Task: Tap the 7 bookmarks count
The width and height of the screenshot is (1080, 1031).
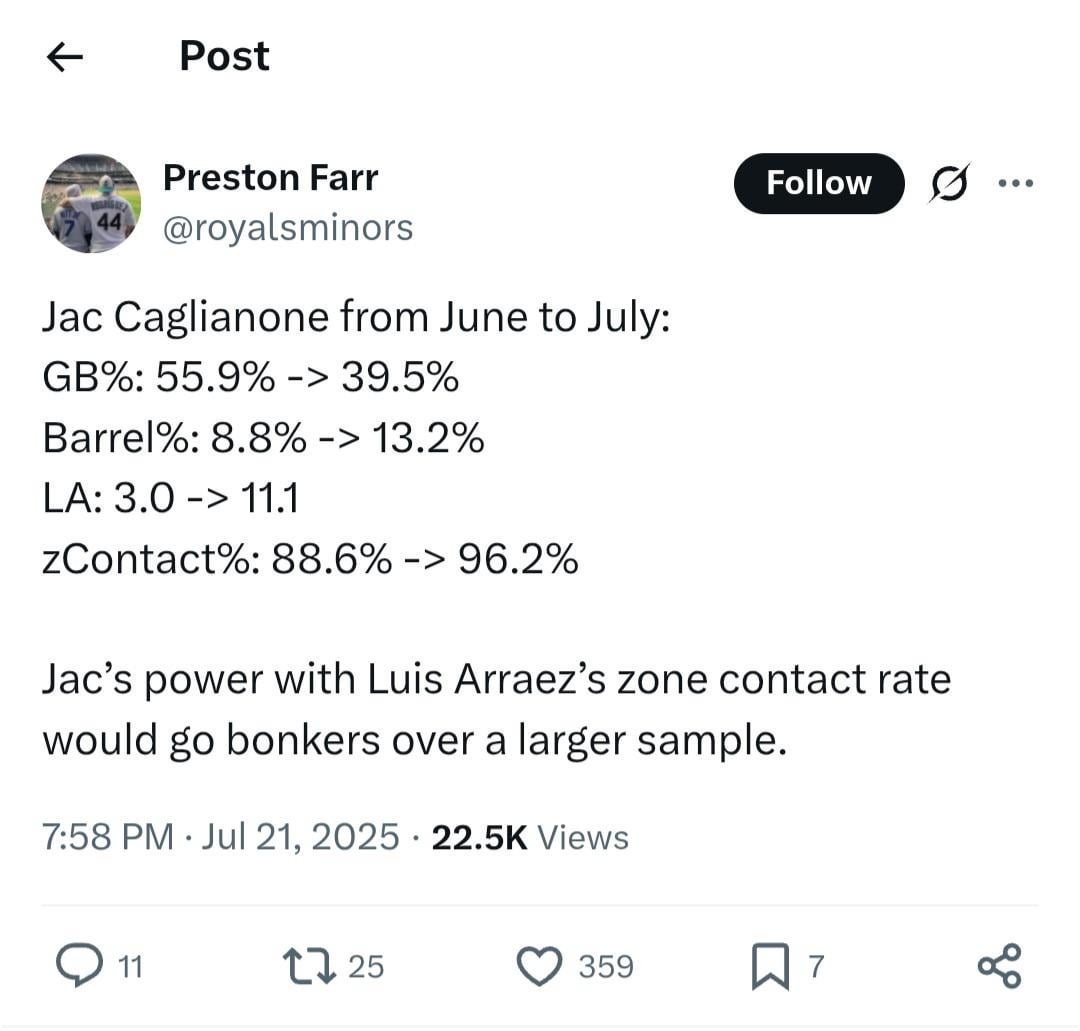Action: (815, 967)
